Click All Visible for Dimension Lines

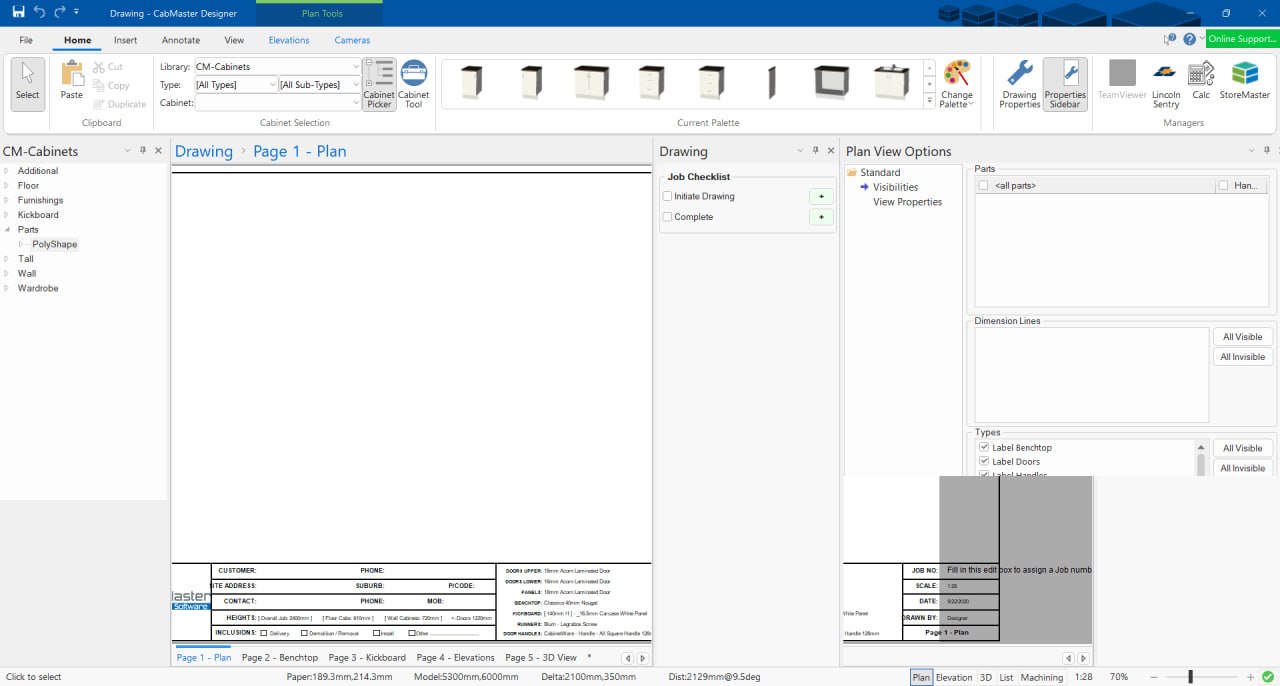coord(1242,337)
